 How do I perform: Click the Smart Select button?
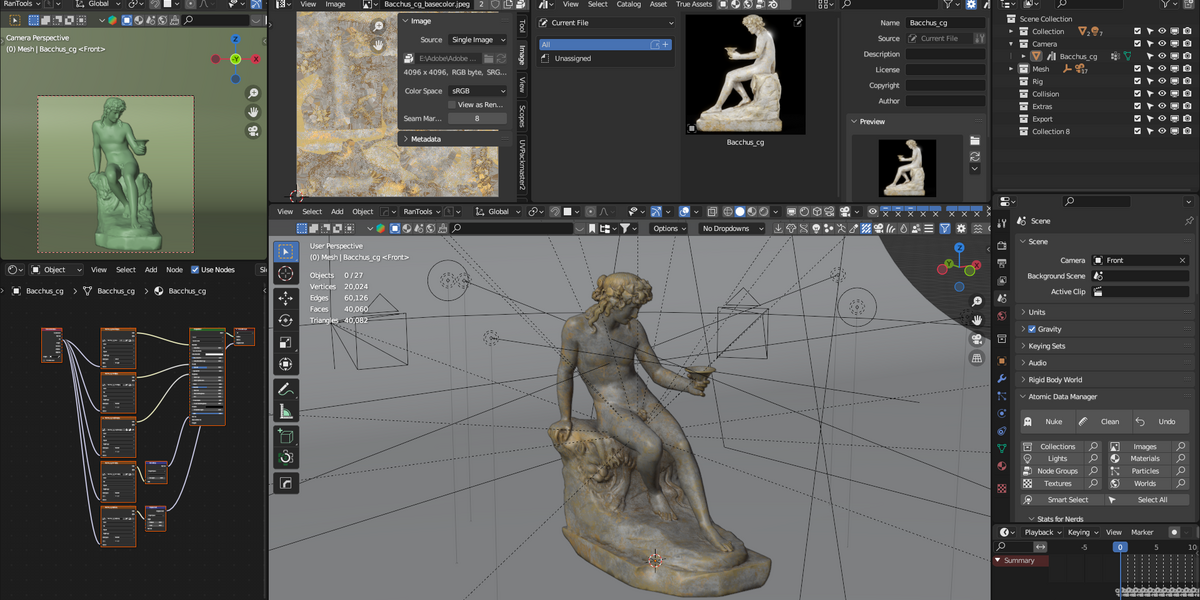tap(1062, 500)
